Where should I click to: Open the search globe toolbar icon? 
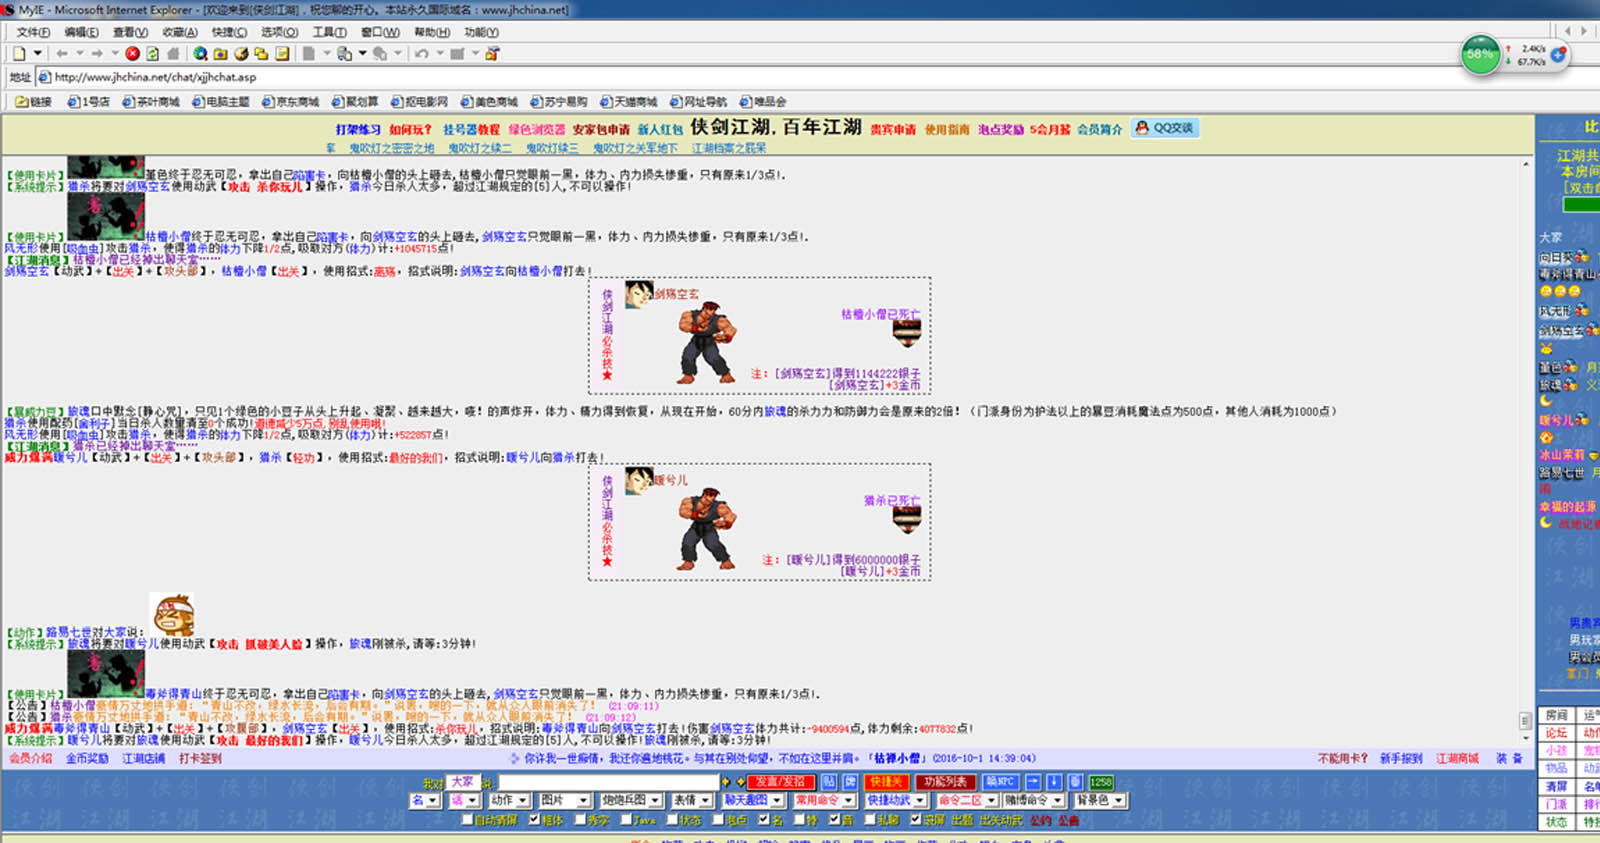(200, 54)
